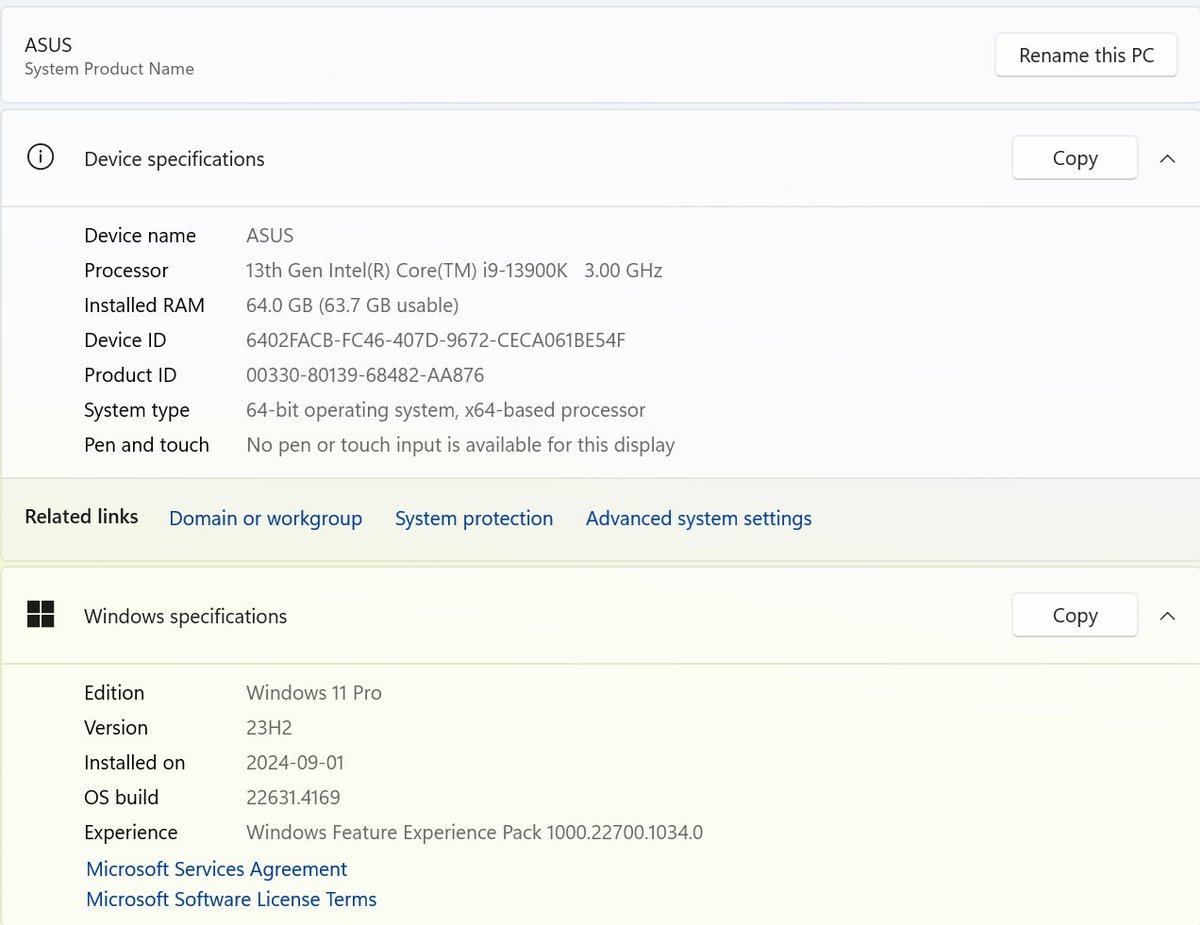Viewport: 1200px width, 925px height.
Task: Click the Device ID label
Action: click(125, 340)
